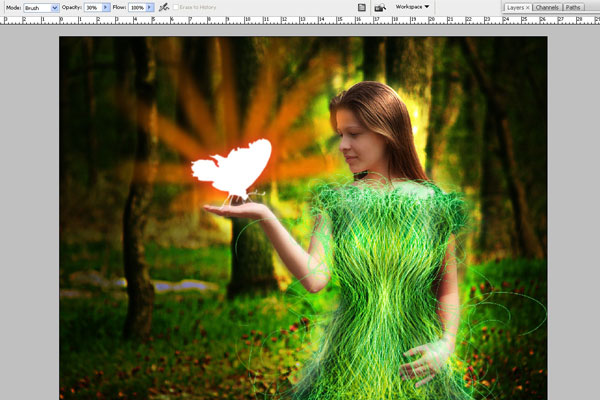
Task: Click the Opacity label text
Action: click(71, 7)
